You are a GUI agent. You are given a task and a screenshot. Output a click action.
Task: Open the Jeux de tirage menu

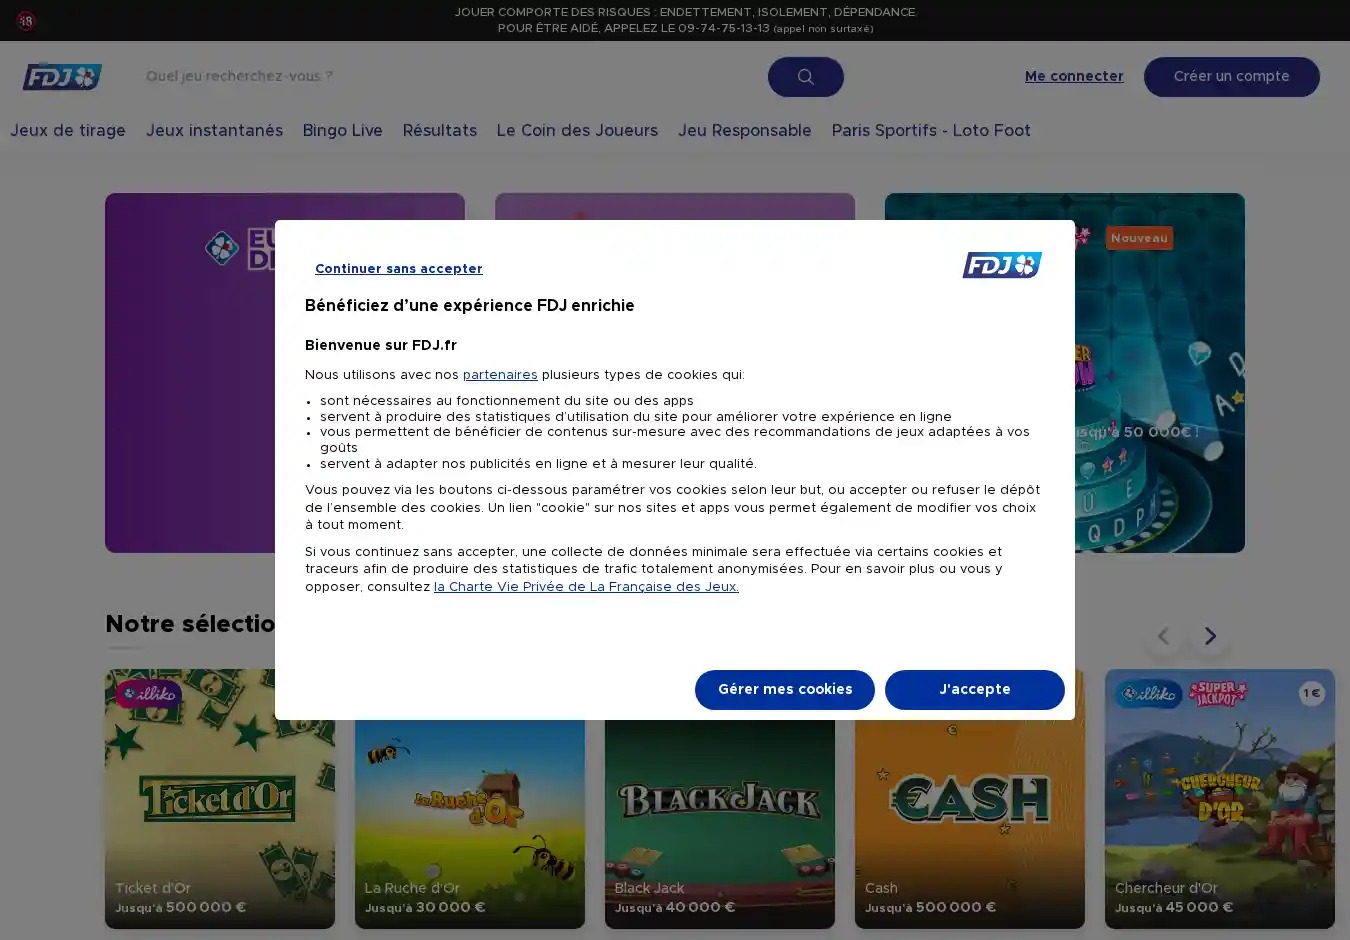tap(68, 131)
